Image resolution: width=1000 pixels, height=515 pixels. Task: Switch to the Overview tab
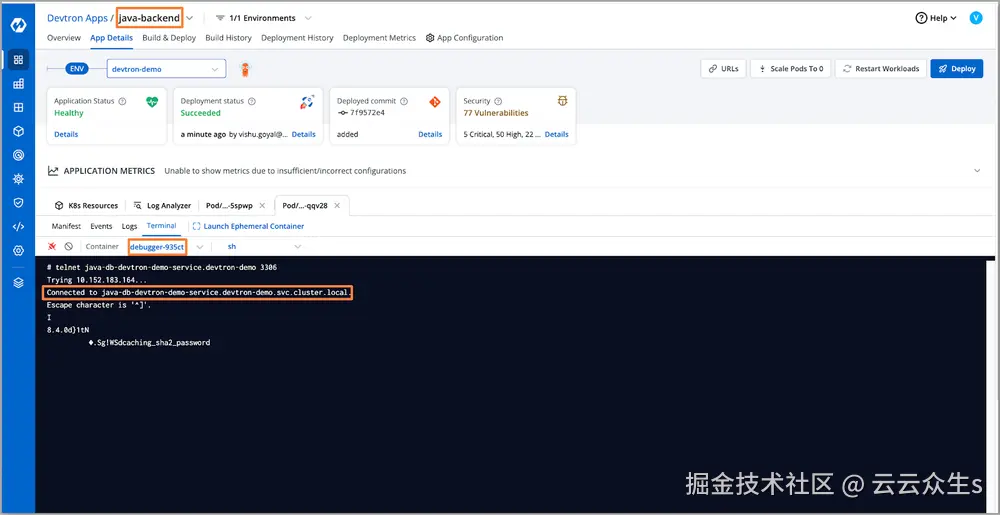click(64, 38)
